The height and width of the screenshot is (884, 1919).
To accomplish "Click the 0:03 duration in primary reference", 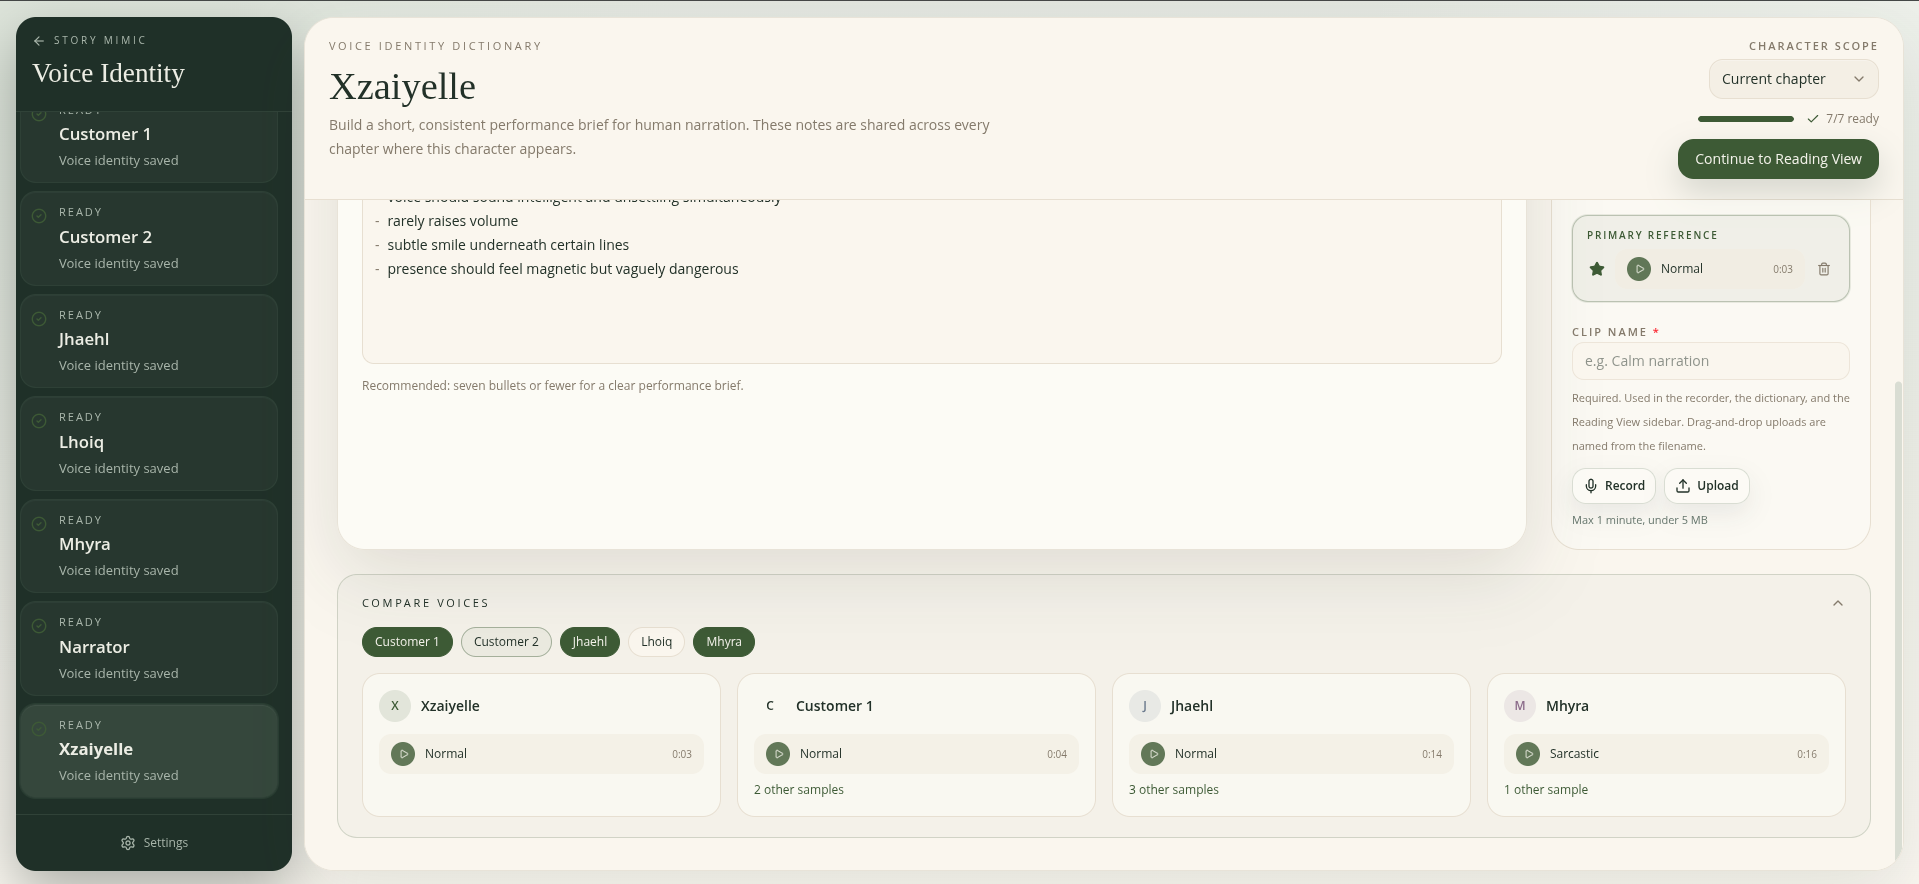I will (1783, 269).
